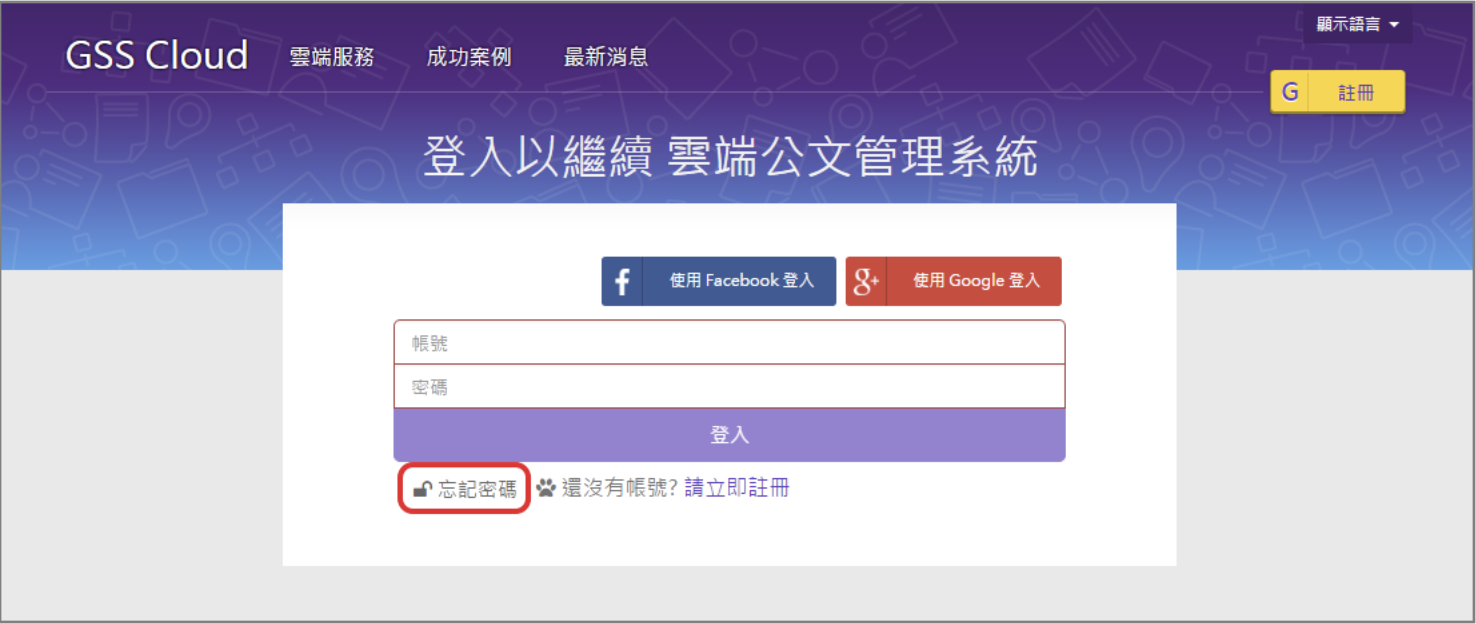This screenshot has width=1476, height=624.
Task: Open the 雲端服務 menu item
Action: click(x=332, y=57)
